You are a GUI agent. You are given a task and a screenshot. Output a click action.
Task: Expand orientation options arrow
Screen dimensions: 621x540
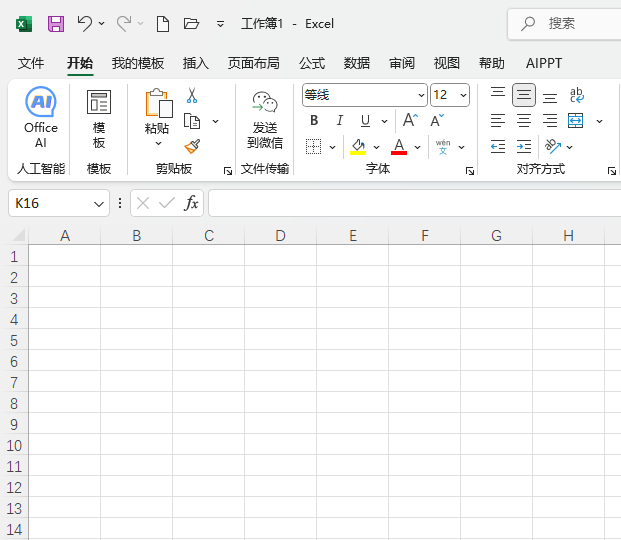(569, 147)
